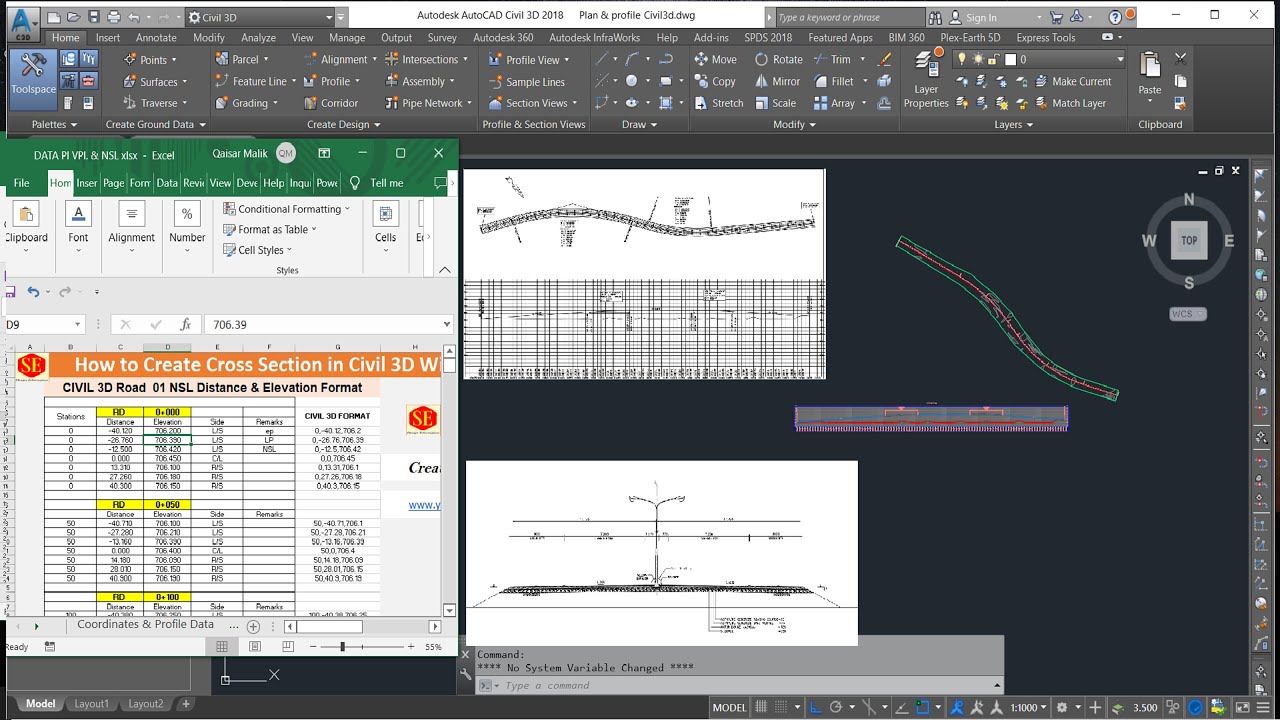Click the Cut scissors icon in Clipboard

click(x=1181, y=60)
